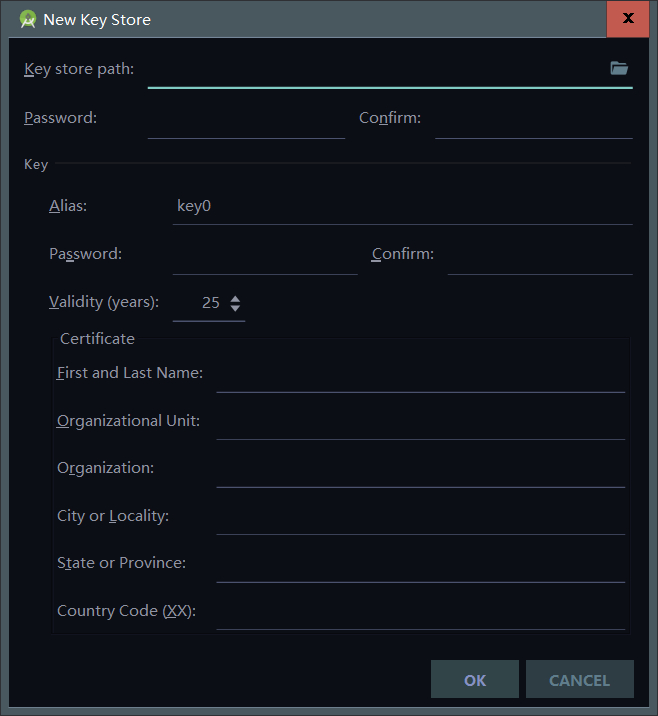The height and width of the screenshot is (716, 658).
Task: Close the New Key Store dialog
Action: pos(628,19)
